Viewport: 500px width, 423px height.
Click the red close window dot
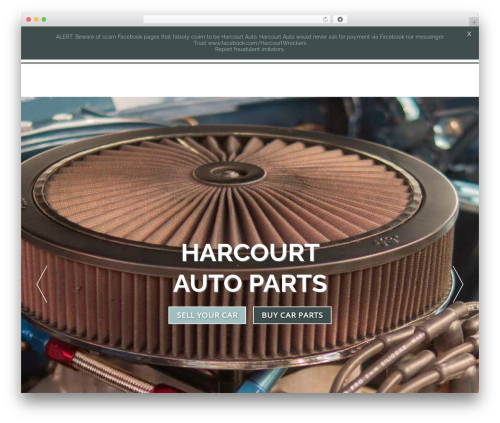pyautogui.click(x=29, y=20)
